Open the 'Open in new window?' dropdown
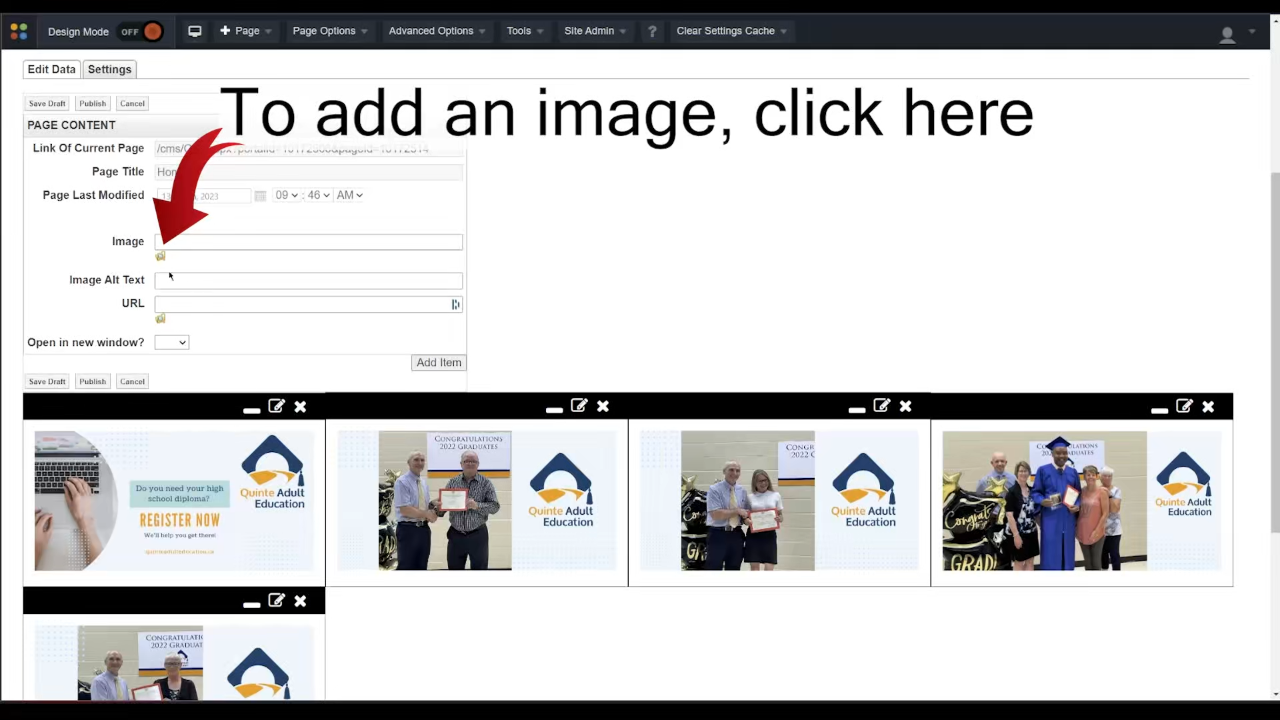The image size is (1280, 720). tap(171, 342)
